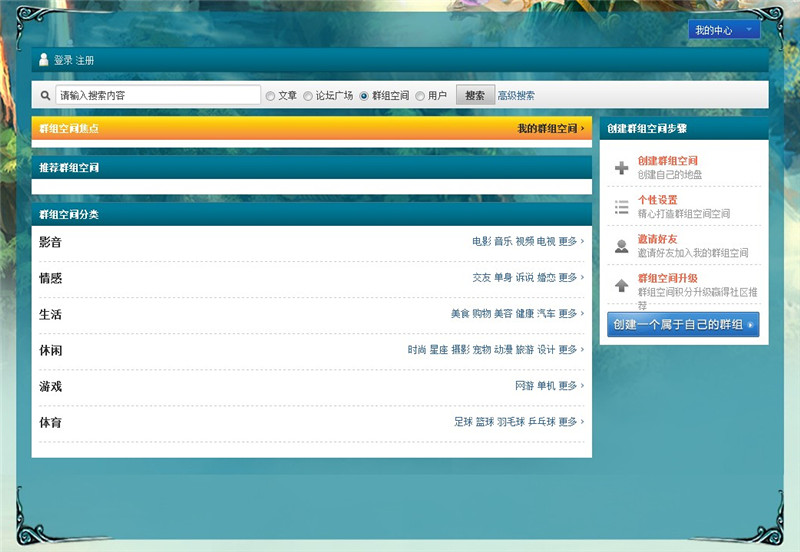The width and height of the screenshot is (800, 552).
Task: Click the person icon beside 邀请好友
Action: coord(621,246)
